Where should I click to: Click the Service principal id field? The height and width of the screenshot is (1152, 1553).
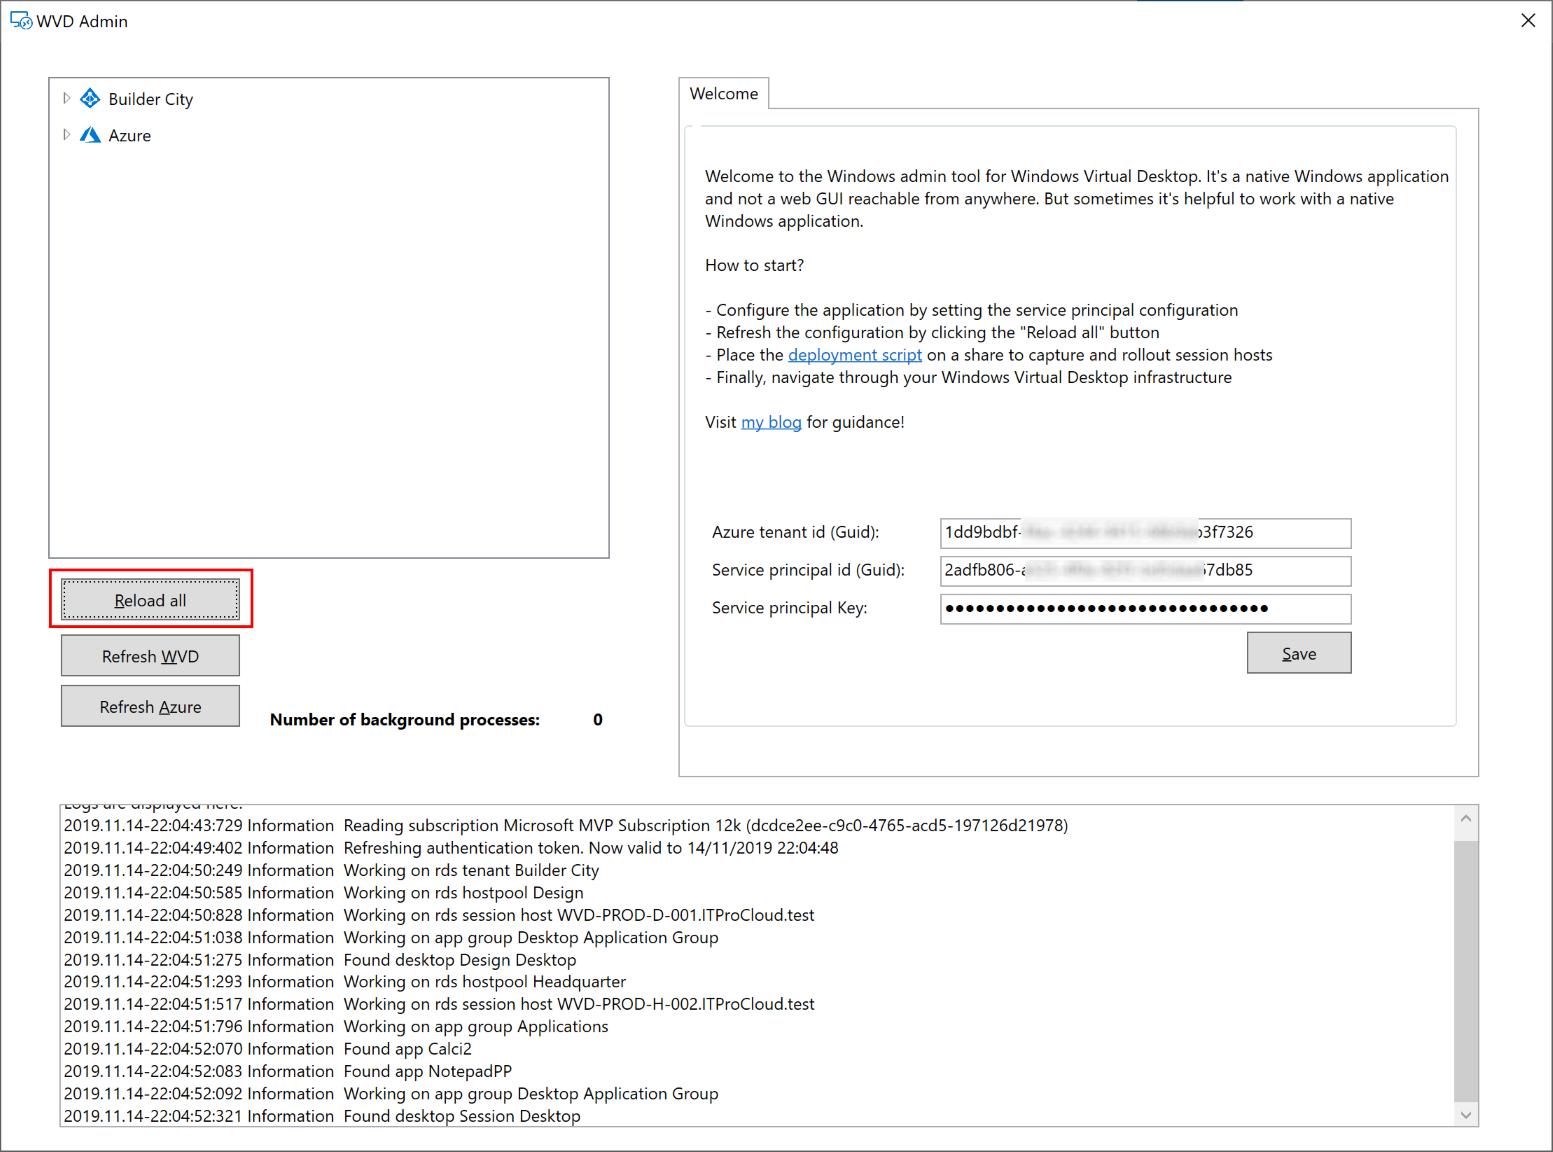[x=1145, y=571]
